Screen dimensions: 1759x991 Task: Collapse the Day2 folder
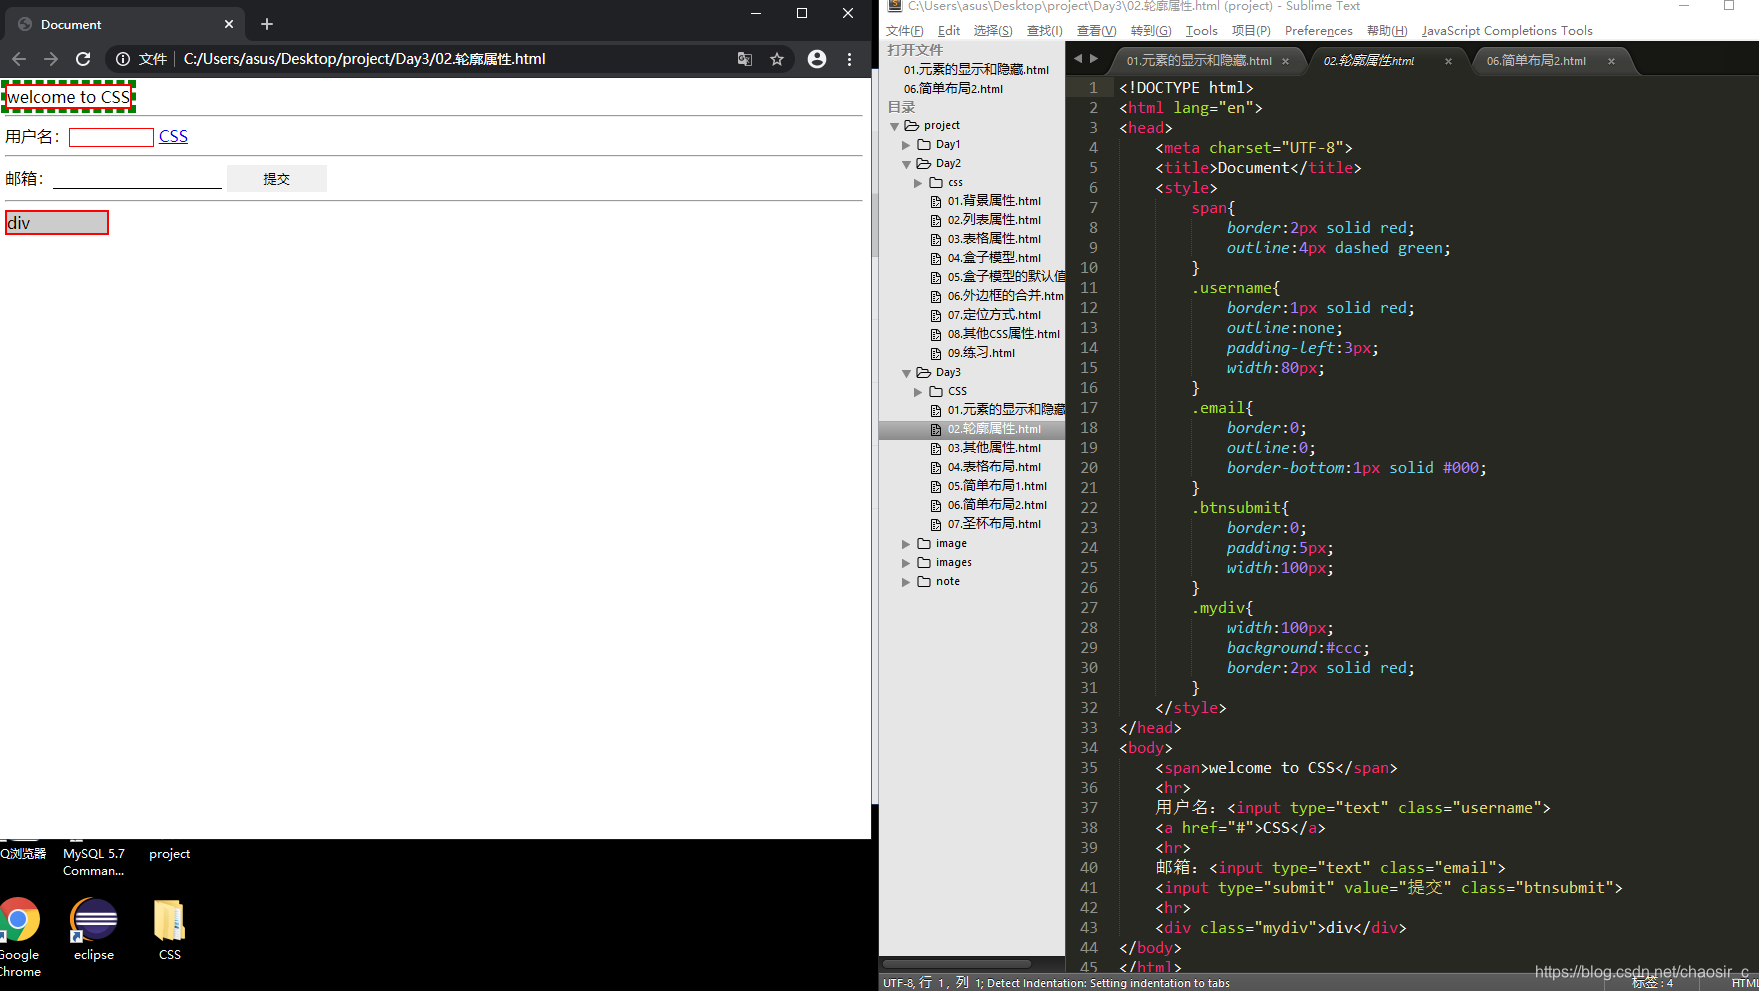point(906,164)
